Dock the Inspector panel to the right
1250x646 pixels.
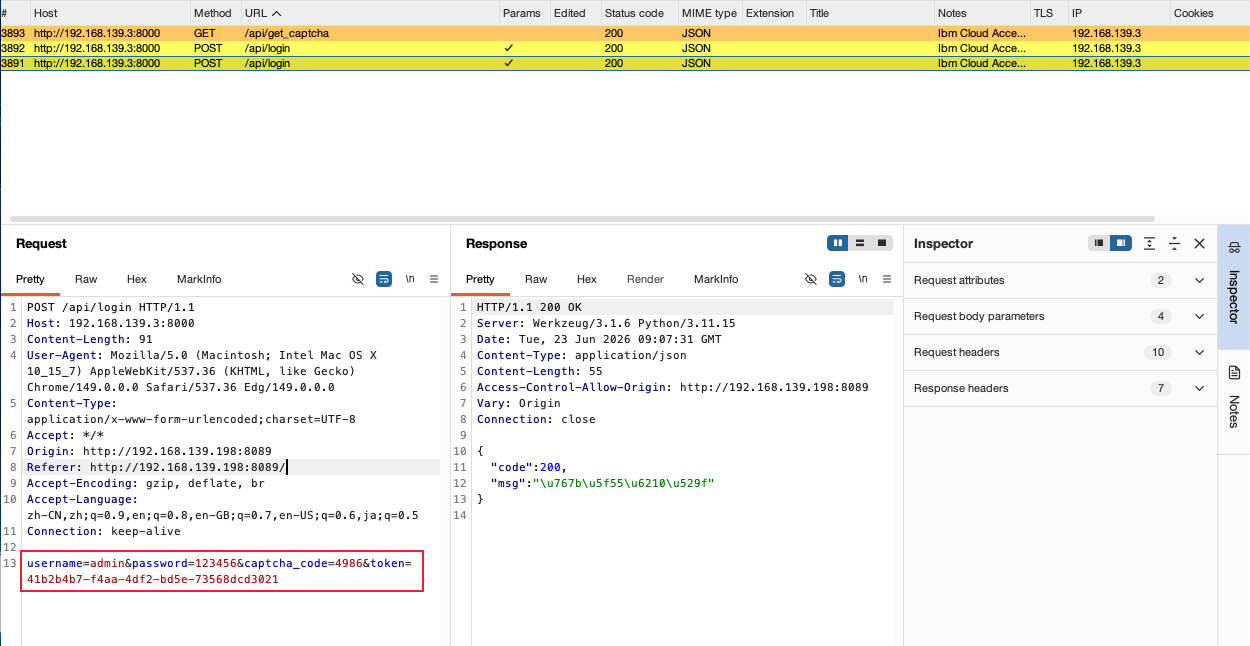(x=1121, y=243)
